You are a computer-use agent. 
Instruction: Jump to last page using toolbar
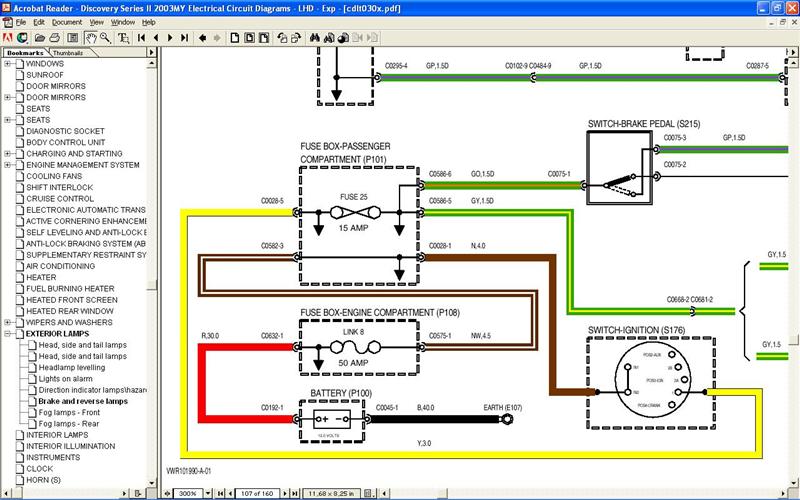pyautogui.click(x=185, y=38)
